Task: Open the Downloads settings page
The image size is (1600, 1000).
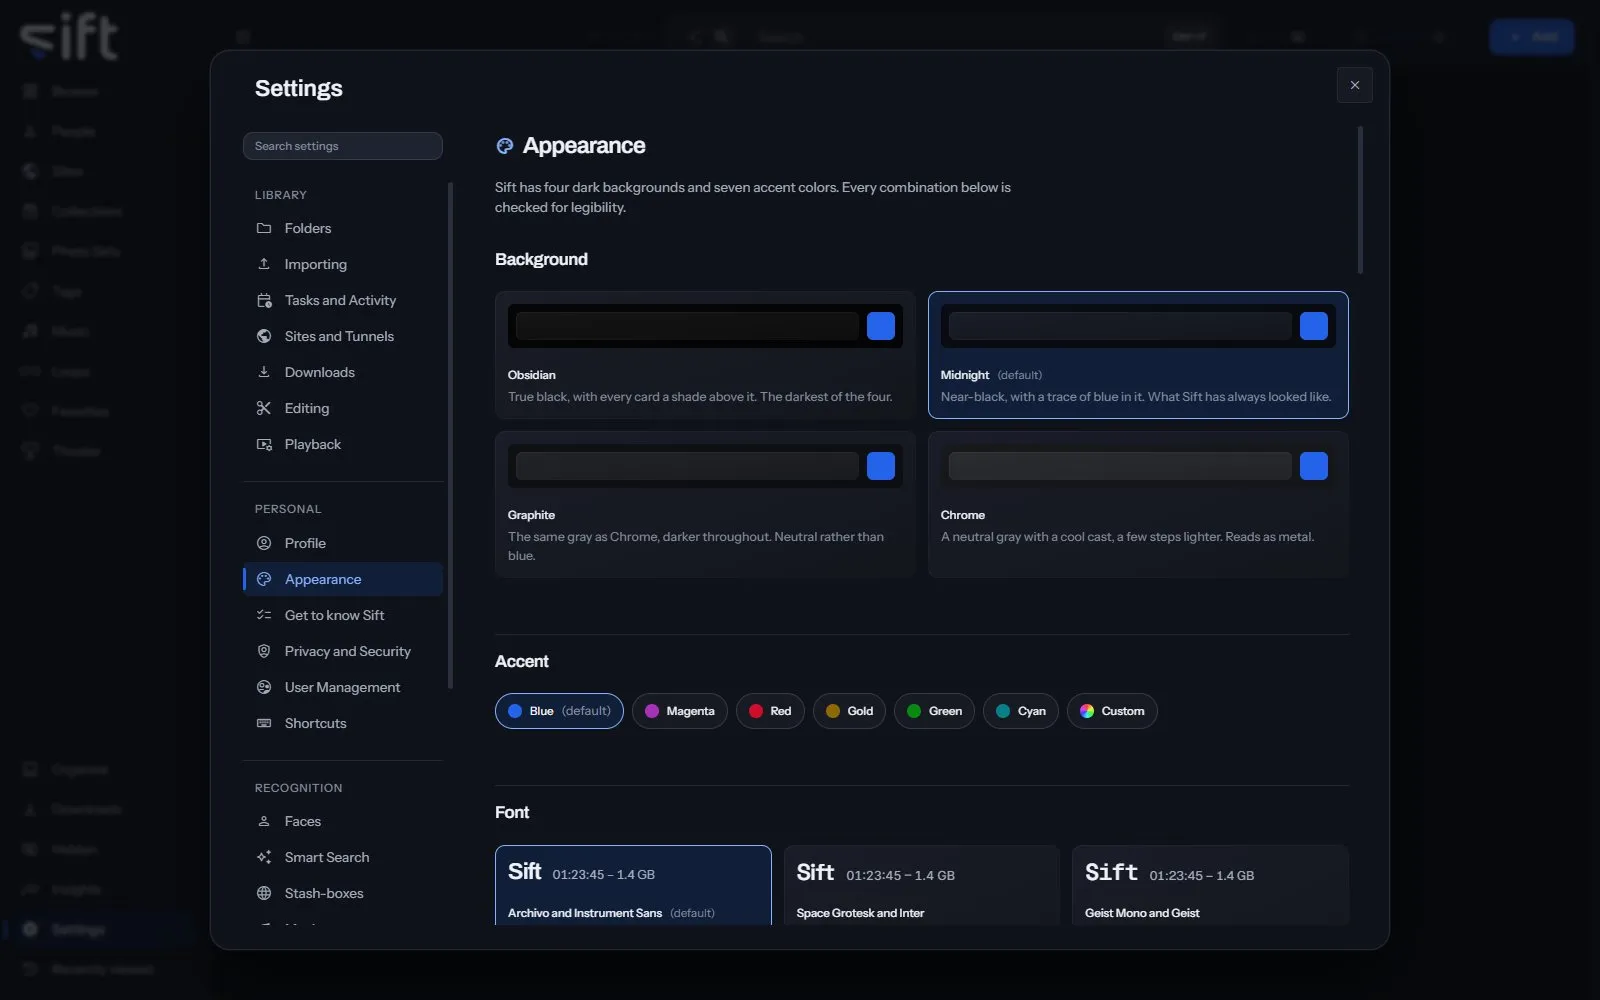Action: (343, 372)
